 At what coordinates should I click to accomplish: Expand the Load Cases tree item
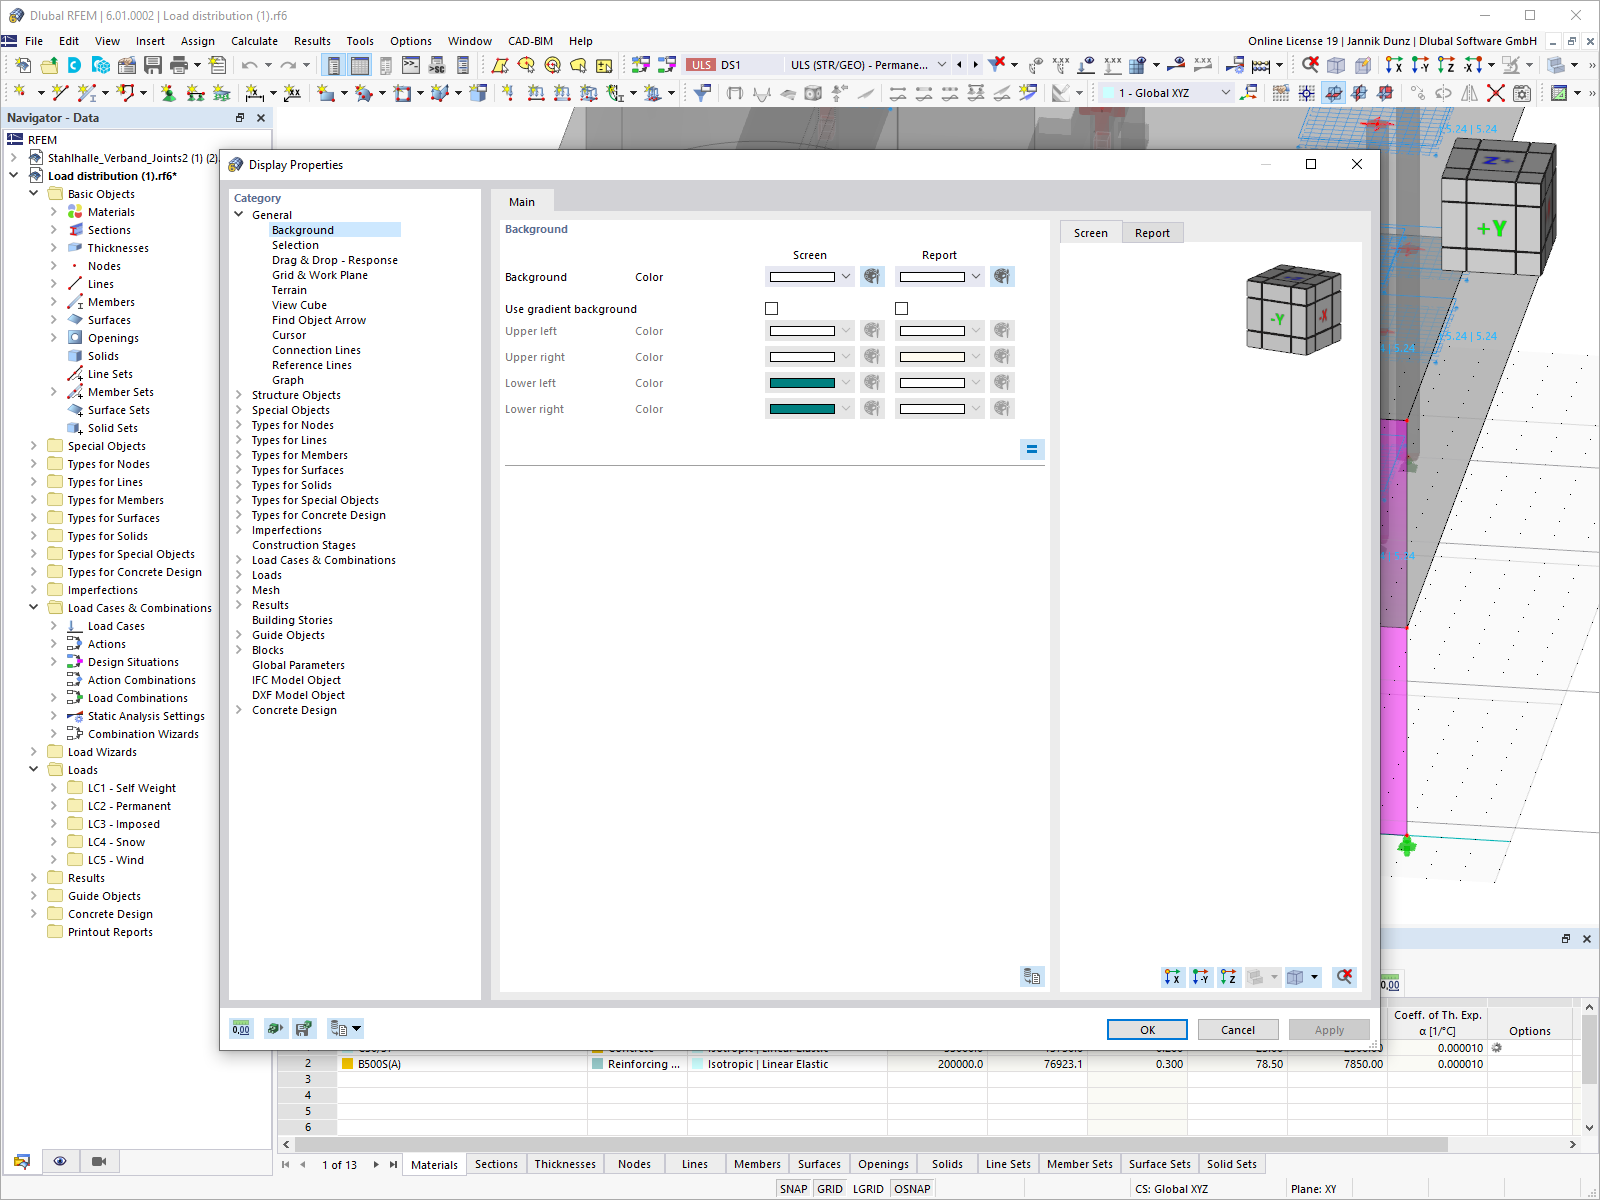point(56,625)
